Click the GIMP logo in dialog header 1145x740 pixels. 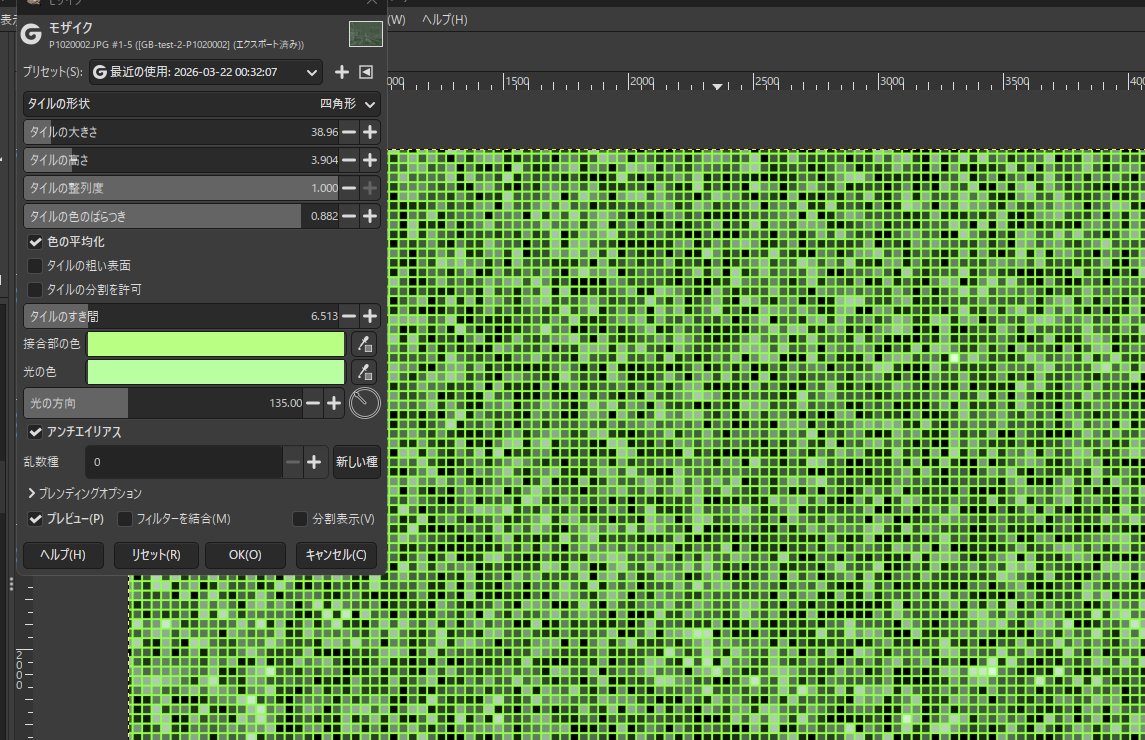[31, 34]
